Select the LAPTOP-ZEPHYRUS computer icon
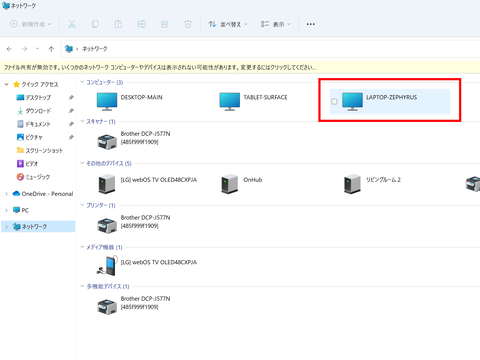Image resolution: width=480 pixels, height=360 pixels. coord(352,102)
